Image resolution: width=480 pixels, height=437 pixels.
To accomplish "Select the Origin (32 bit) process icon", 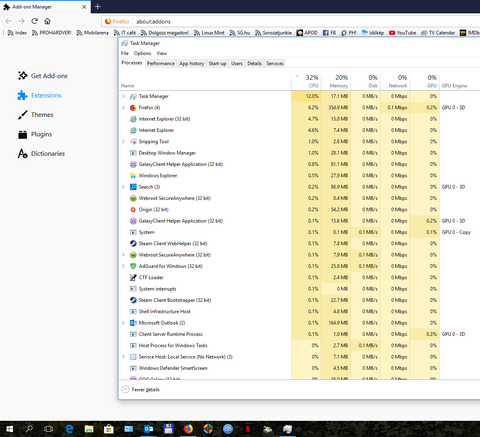I will [133, 210].
